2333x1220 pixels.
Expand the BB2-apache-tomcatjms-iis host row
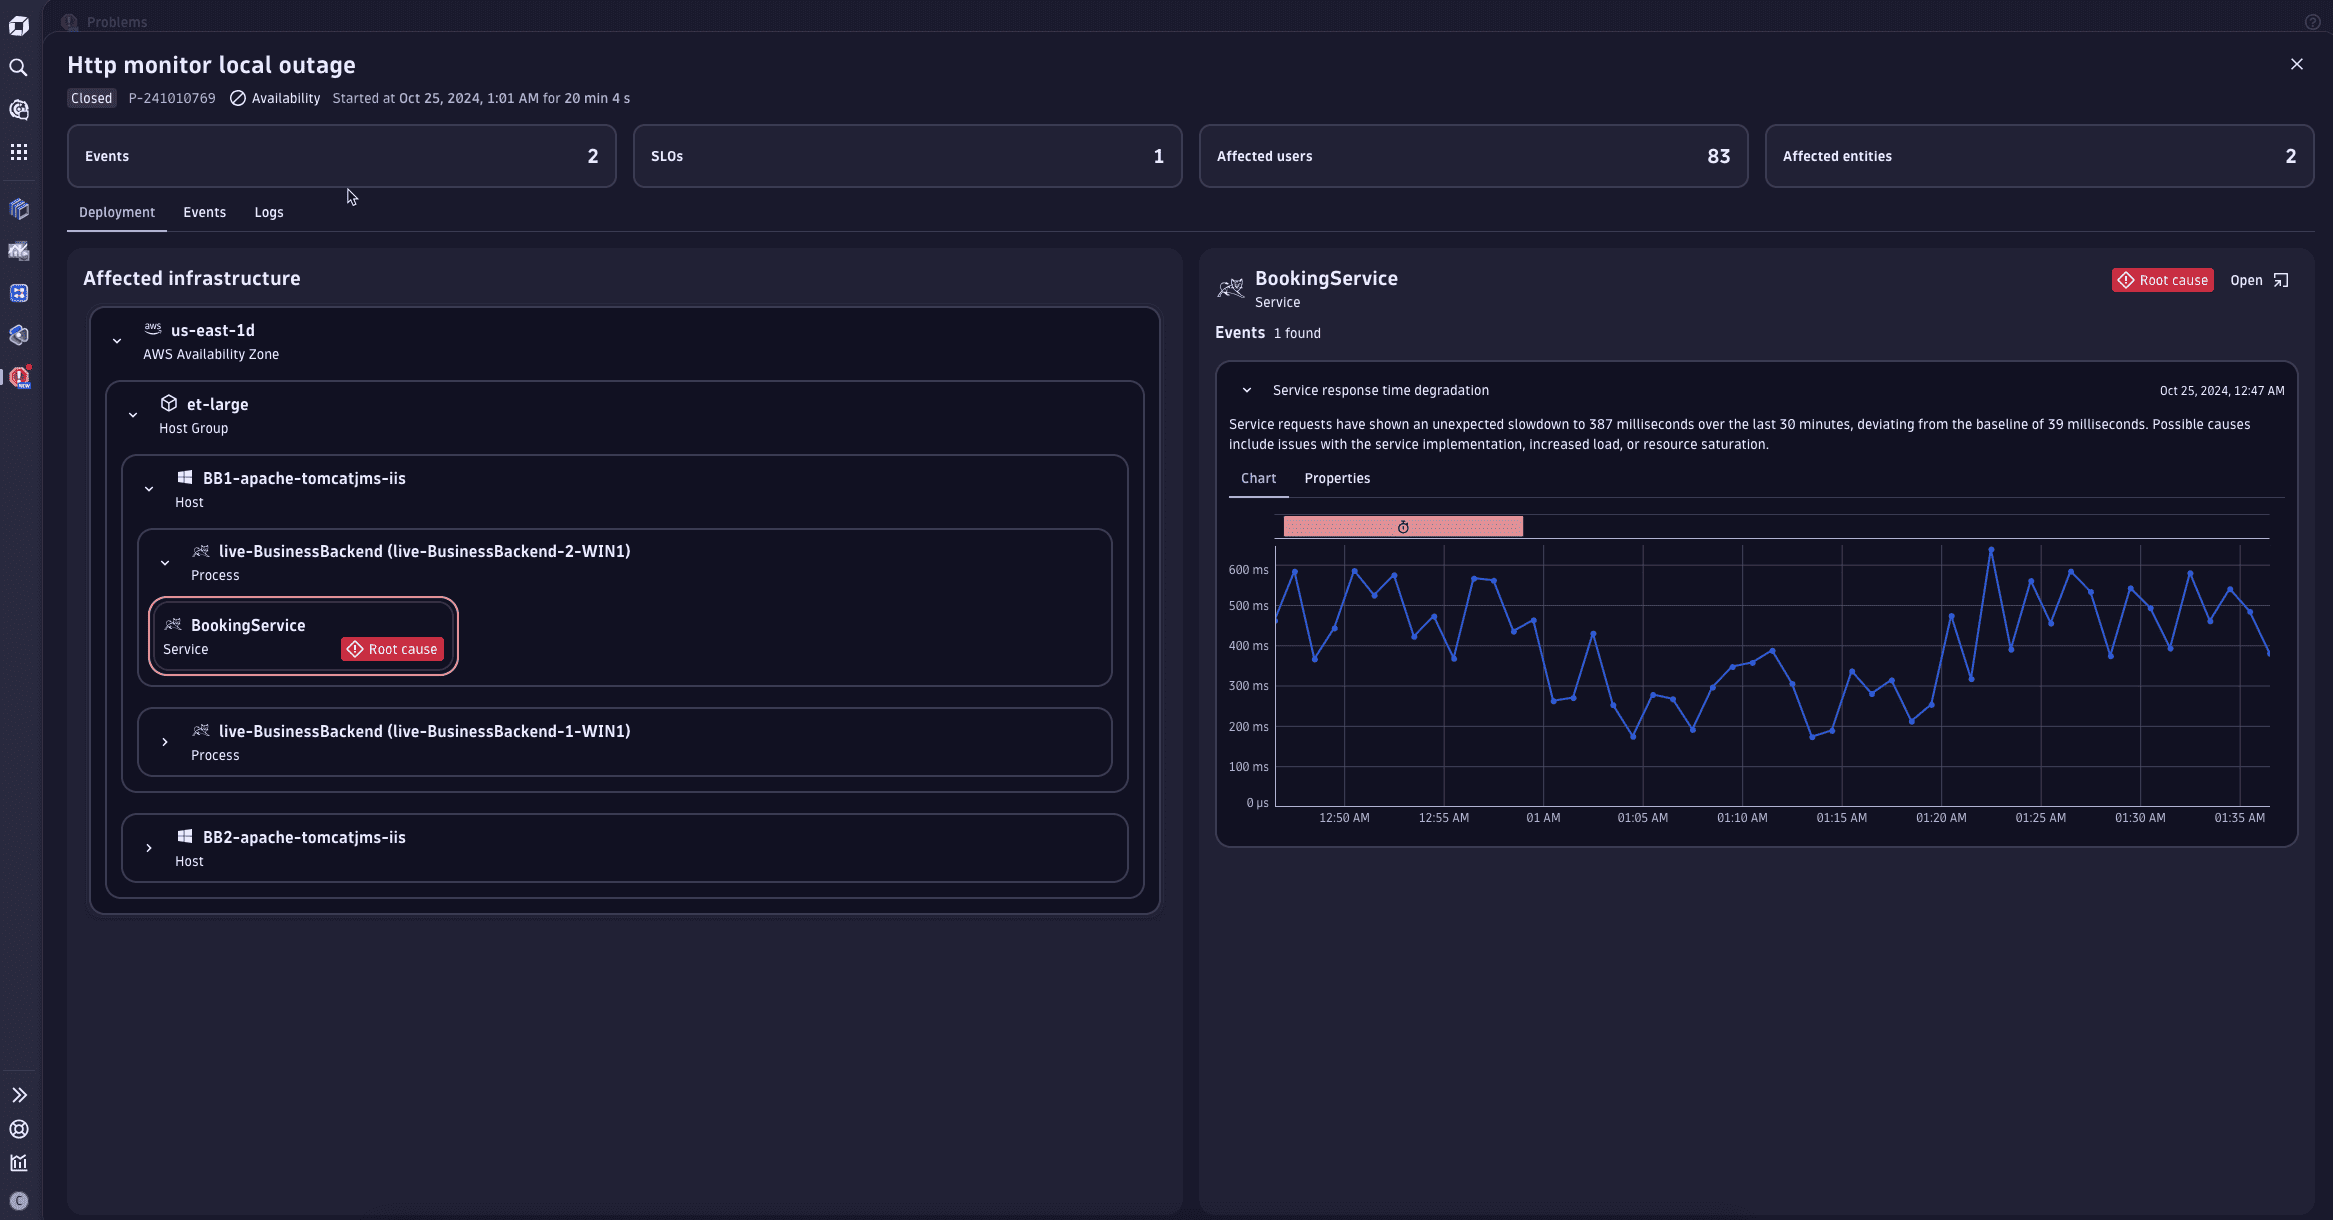coord(150,847)
